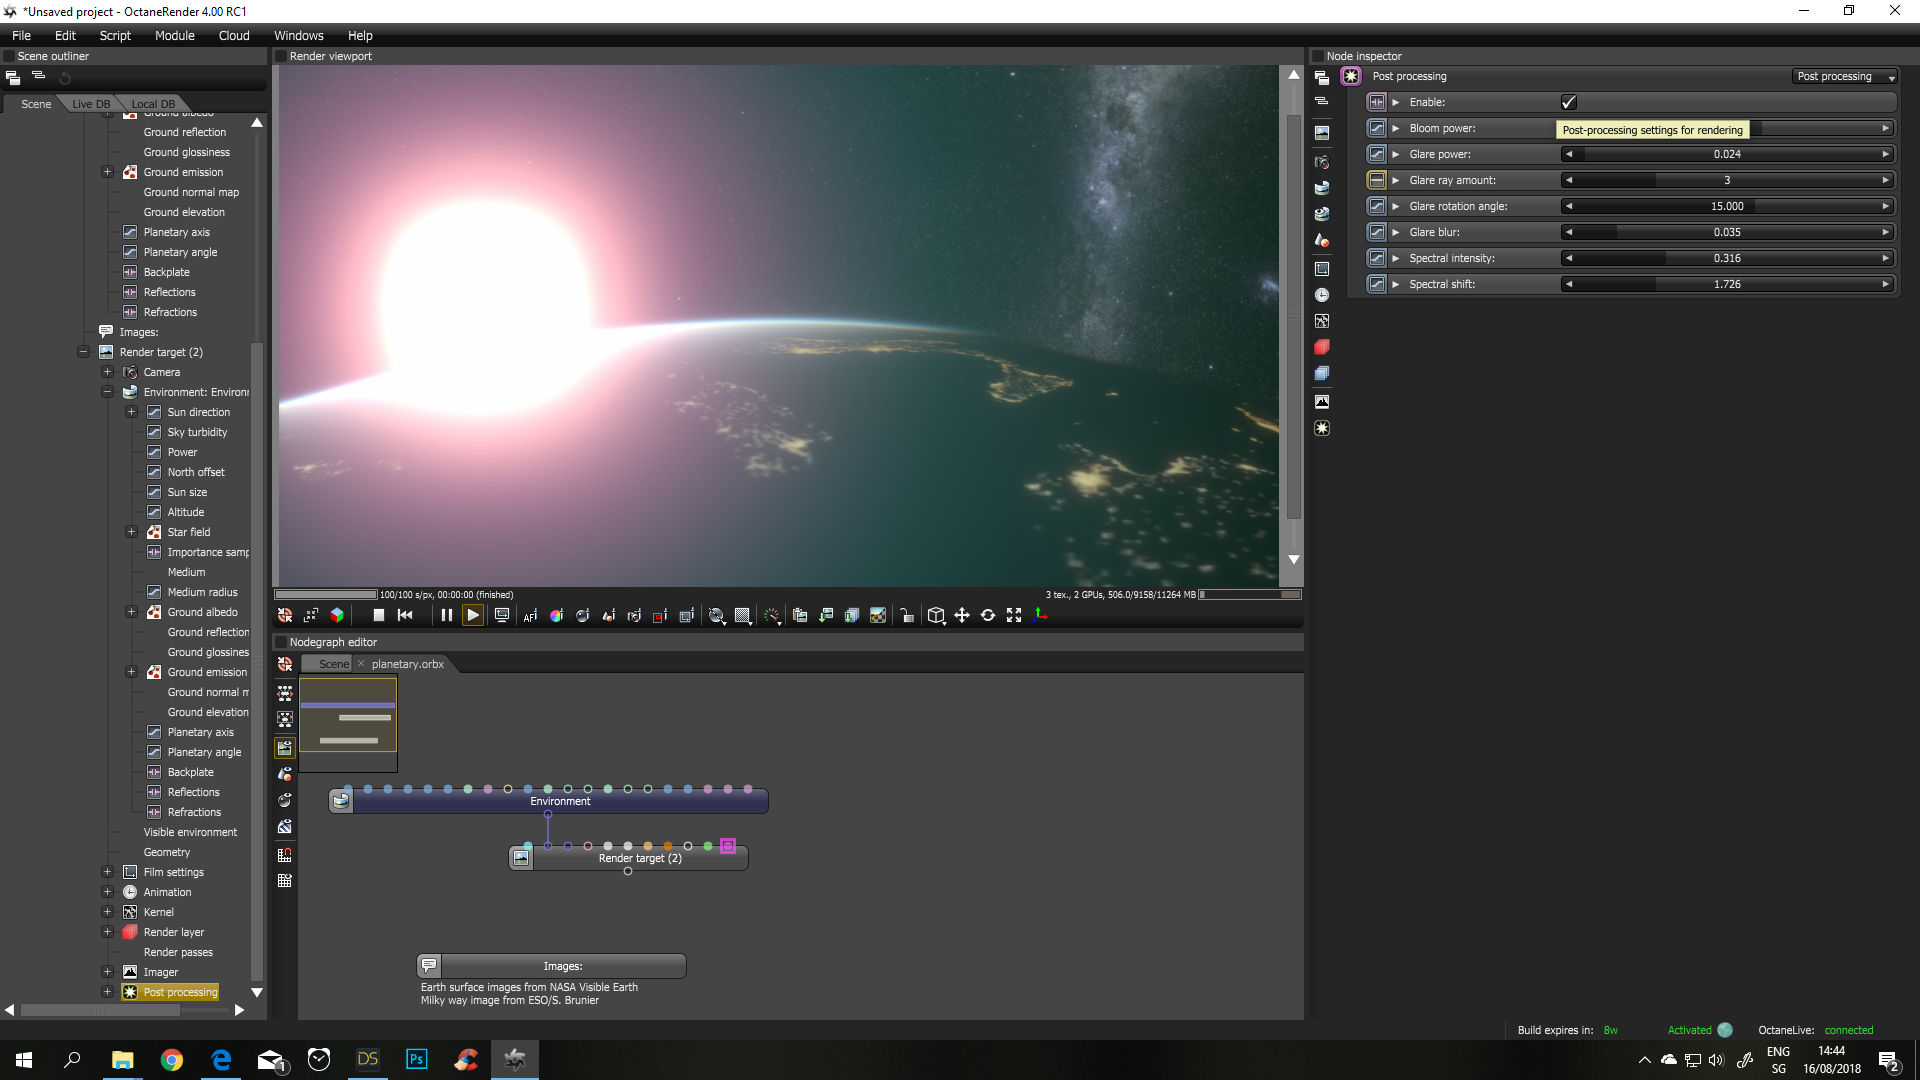This screenshot has height=1080, width=1920.
Task: Pause rendering in the viewport toolbar
Action: coord(446,616)
